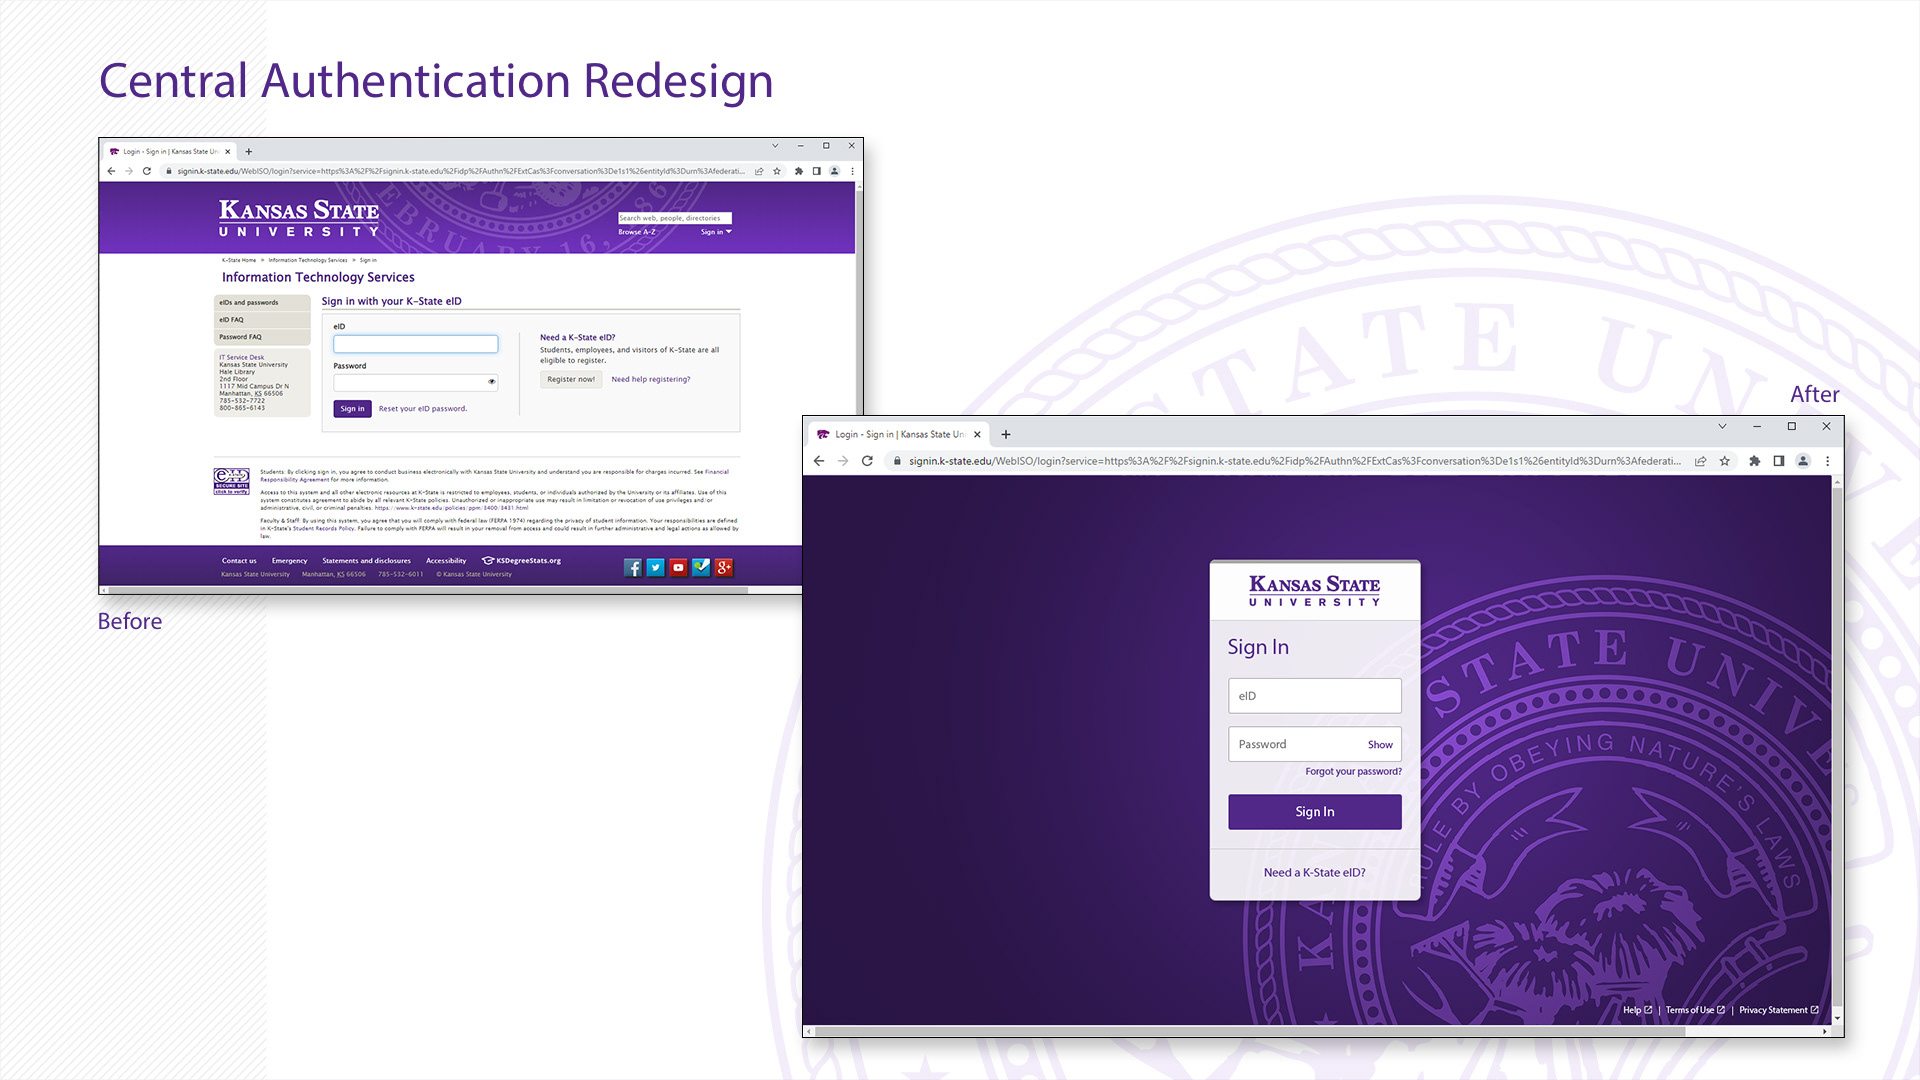Click the small Sign in button in Before page
The height and width of the screenshot is (1080, 1920).
[x=352, y=409]
